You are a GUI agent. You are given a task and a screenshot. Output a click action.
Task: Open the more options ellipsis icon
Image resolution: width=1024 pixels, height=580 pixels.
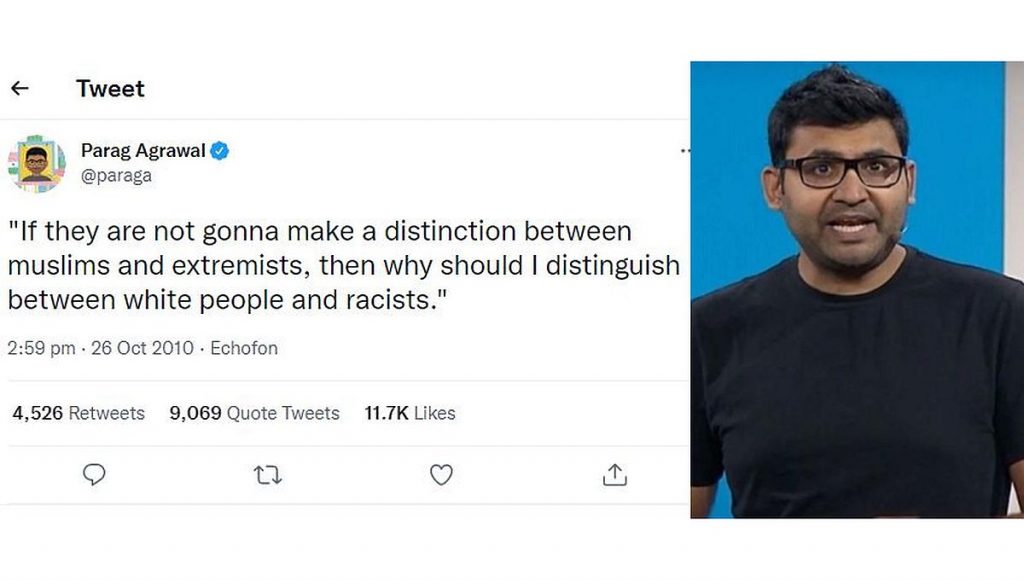pyautogui.click(x=685, y=150)
